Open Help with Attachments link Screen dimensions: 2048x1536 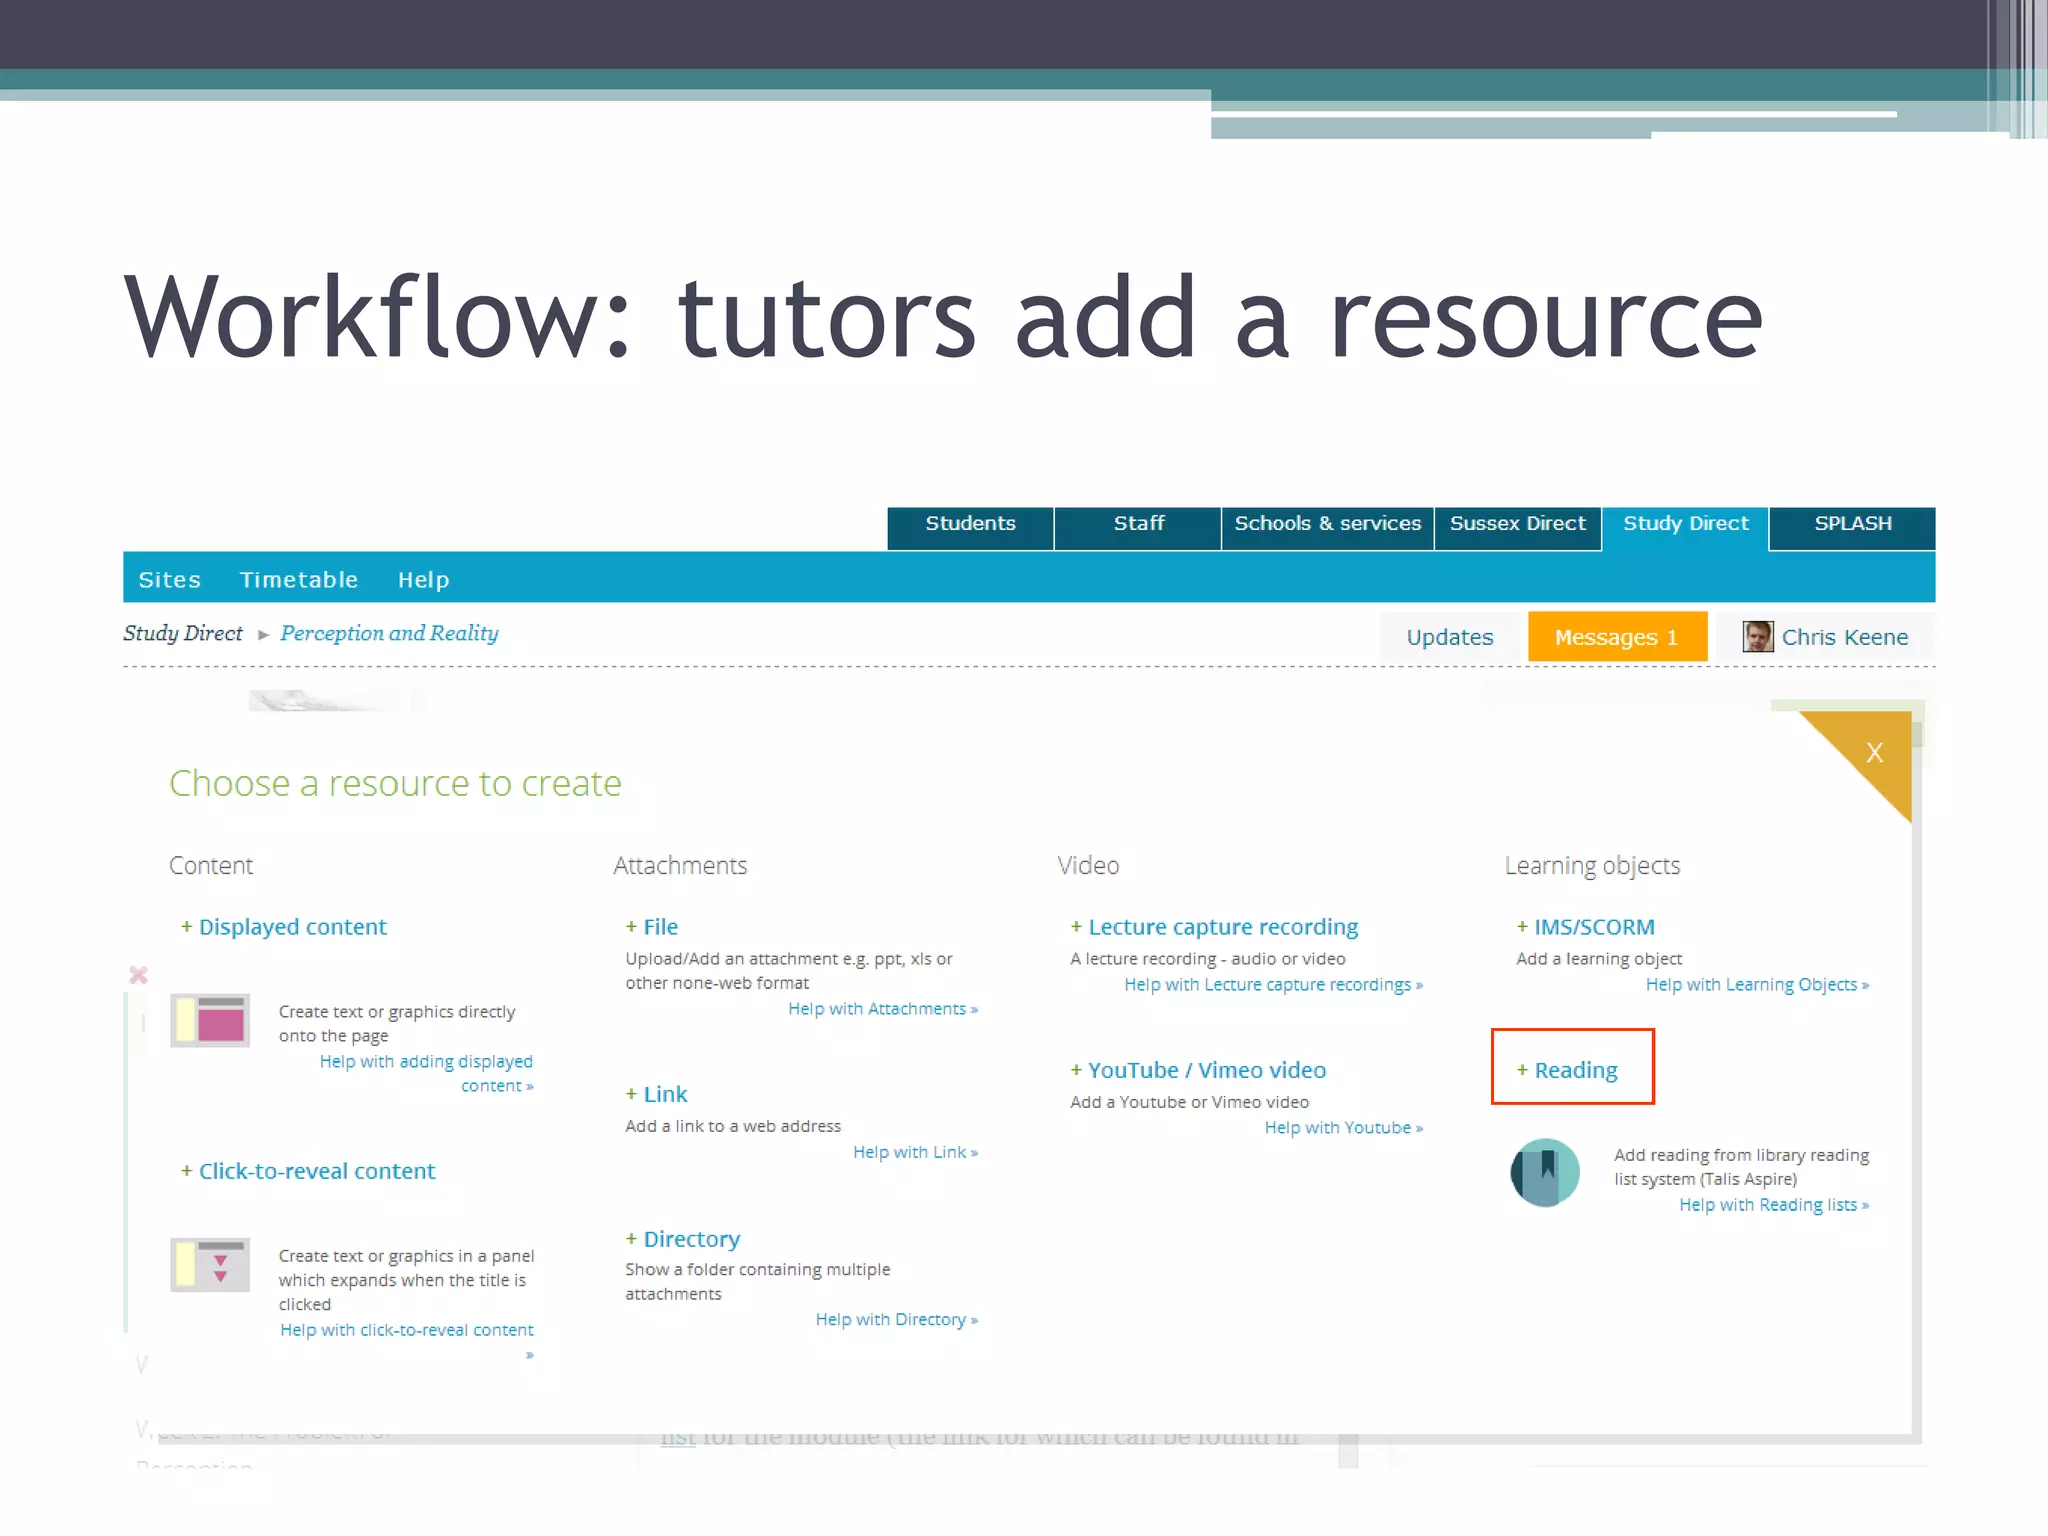pos(883,1009)
